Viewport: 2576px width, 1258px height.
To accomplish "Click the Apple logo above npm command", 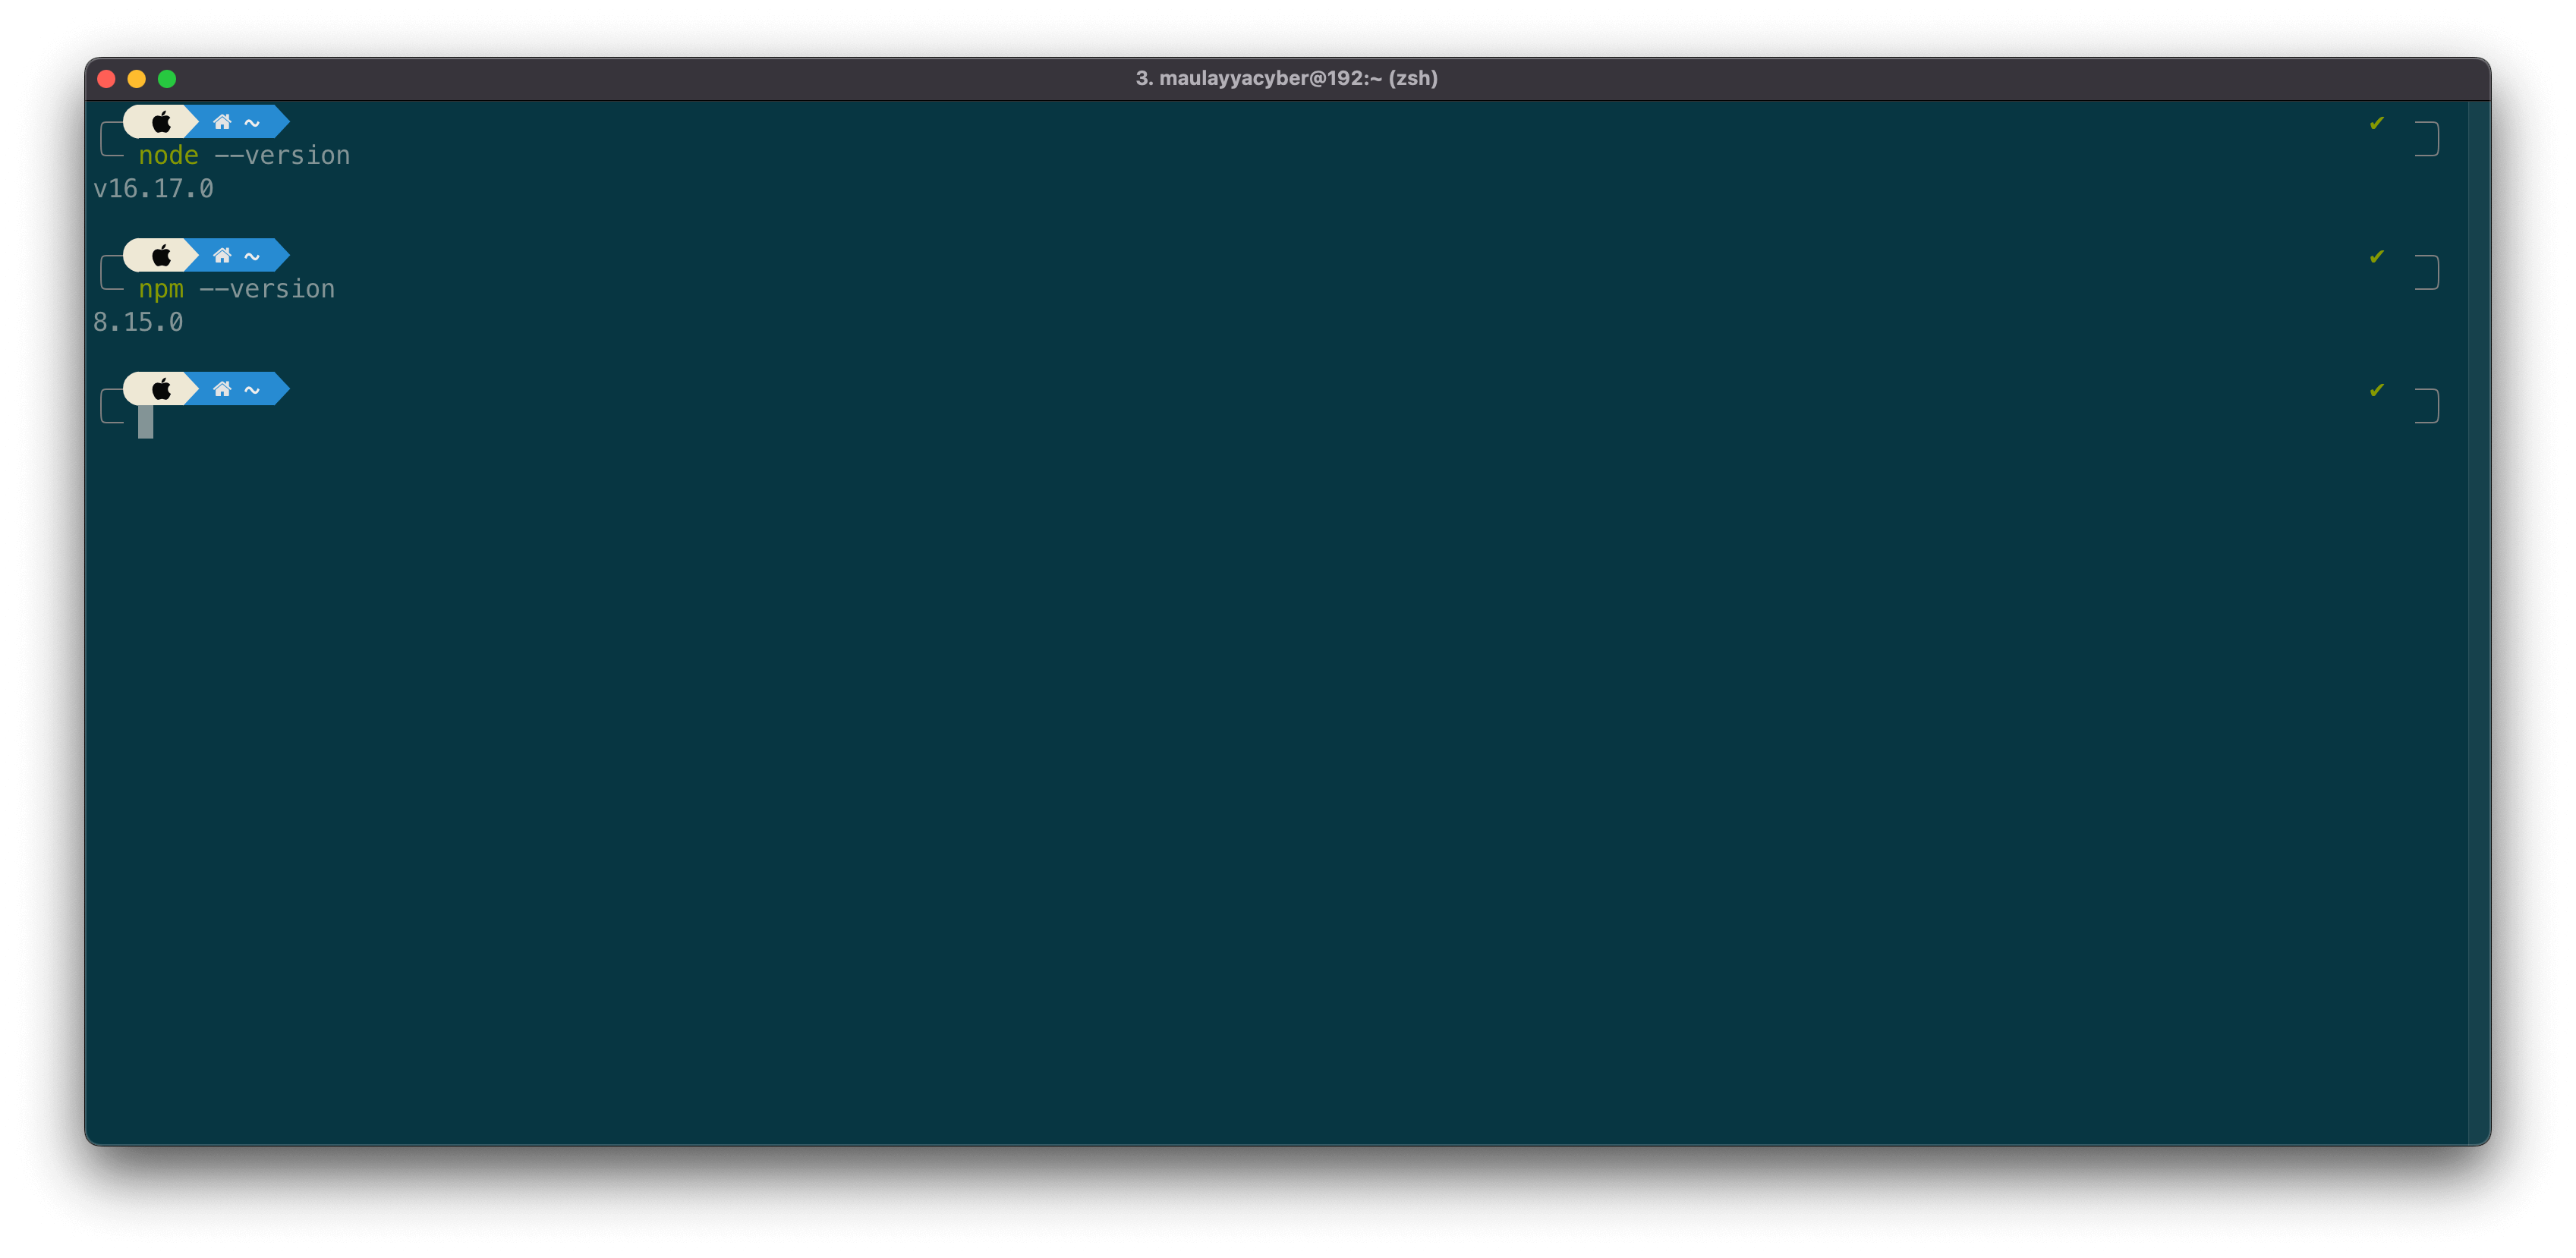I will coord(161,256).
